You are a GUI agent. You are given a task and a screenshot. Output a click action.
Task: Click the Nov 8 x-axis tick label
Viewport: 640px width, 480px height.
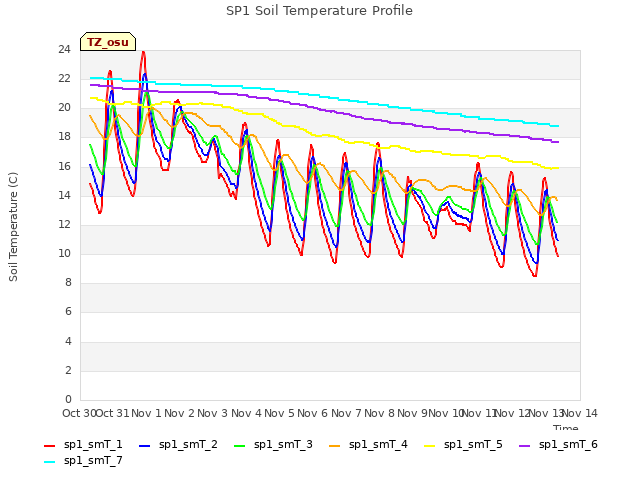point(380,413)
